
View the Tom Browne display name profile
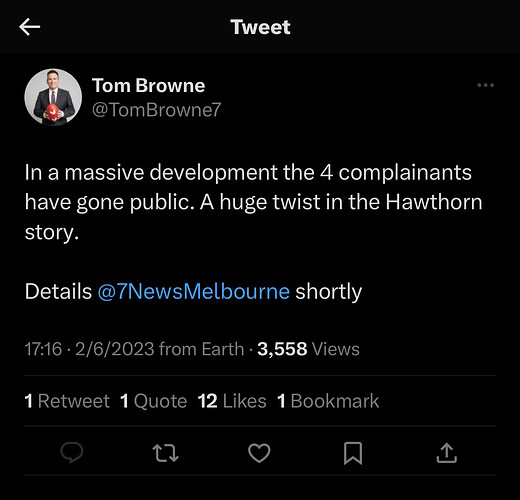point(148,85)
